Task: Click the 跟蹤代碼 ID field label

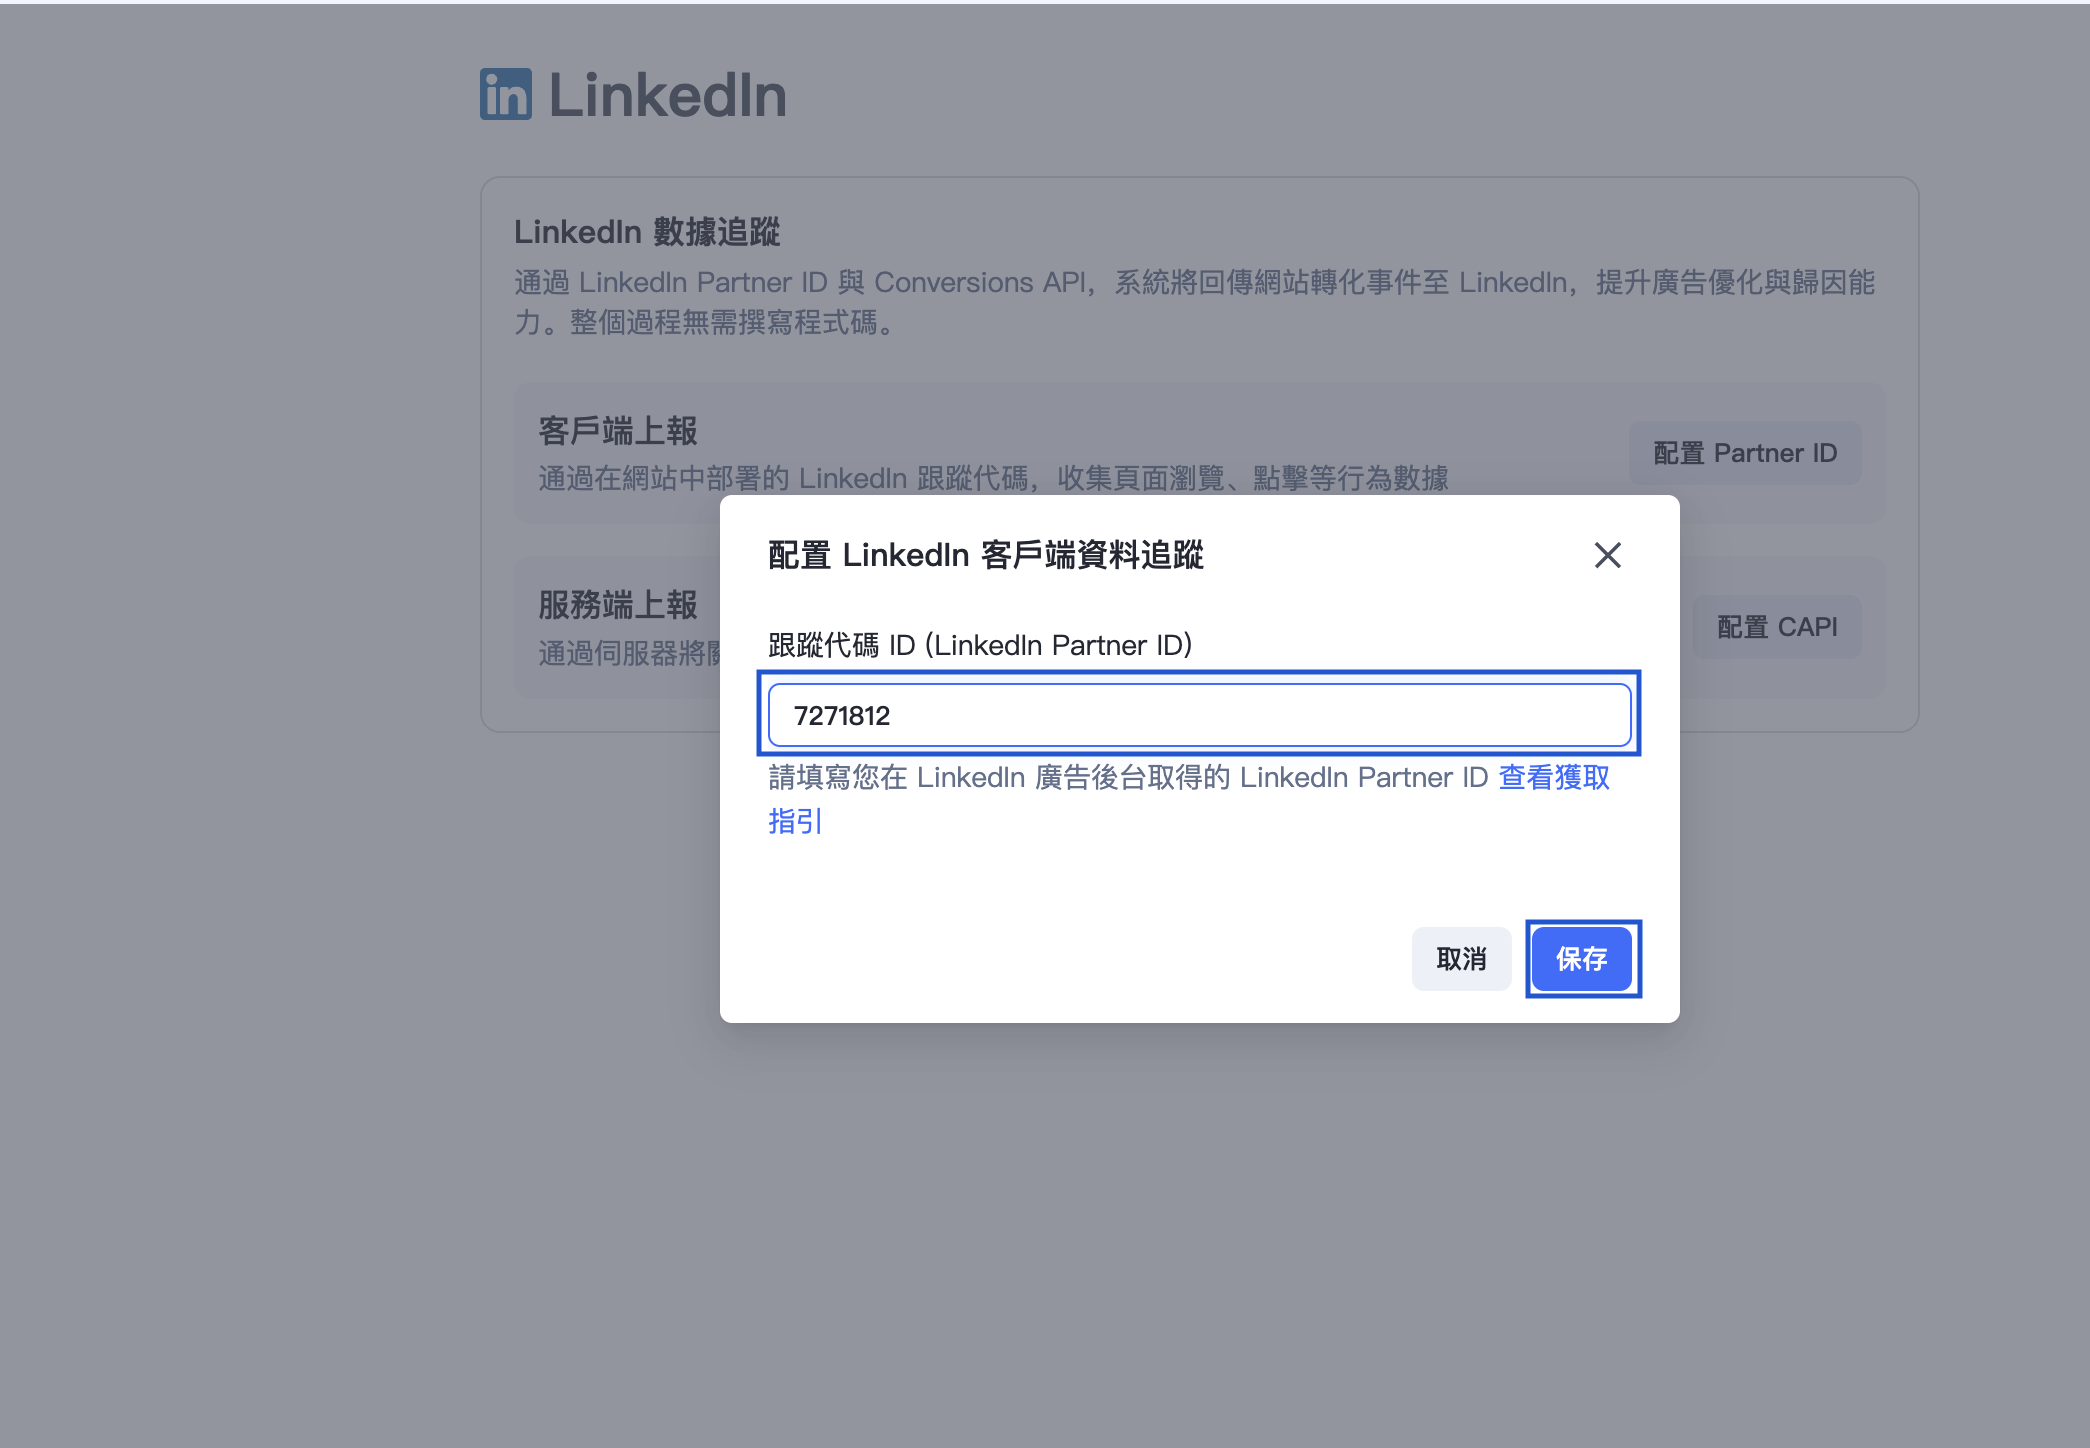Action: (980, 645)
